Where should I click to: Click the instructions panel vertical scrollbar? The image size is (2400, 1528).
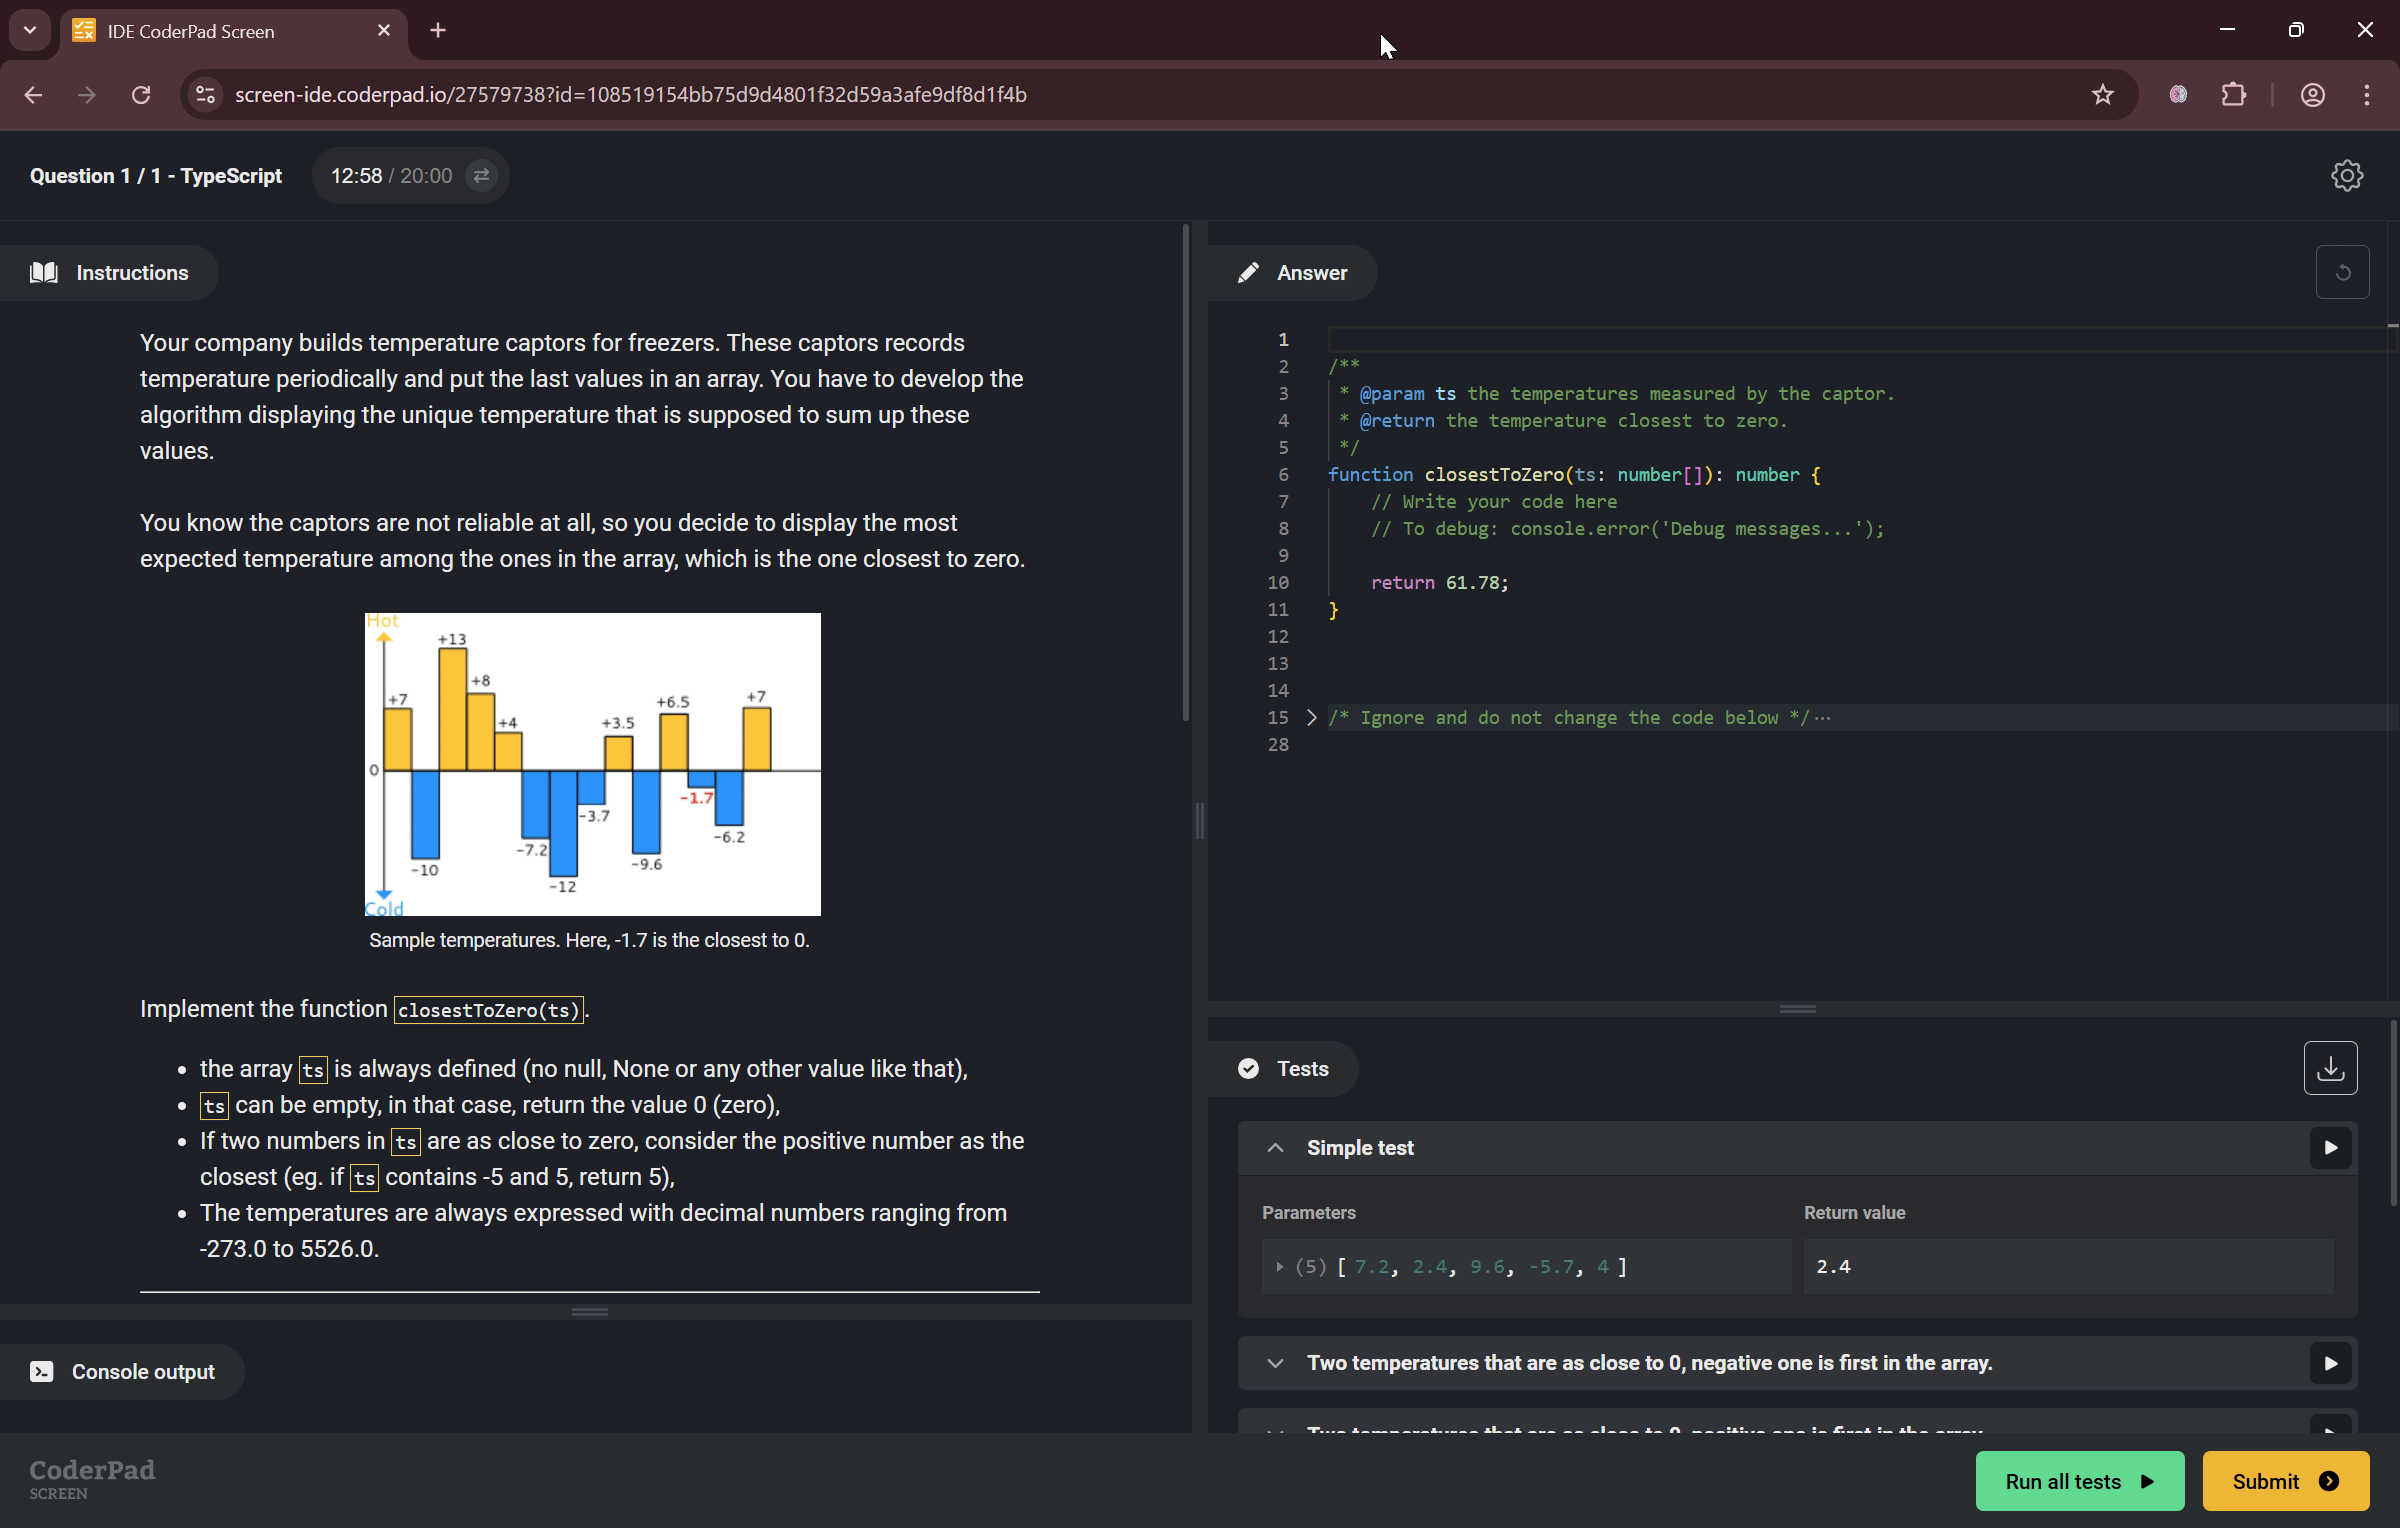[x=1186, y=472]
